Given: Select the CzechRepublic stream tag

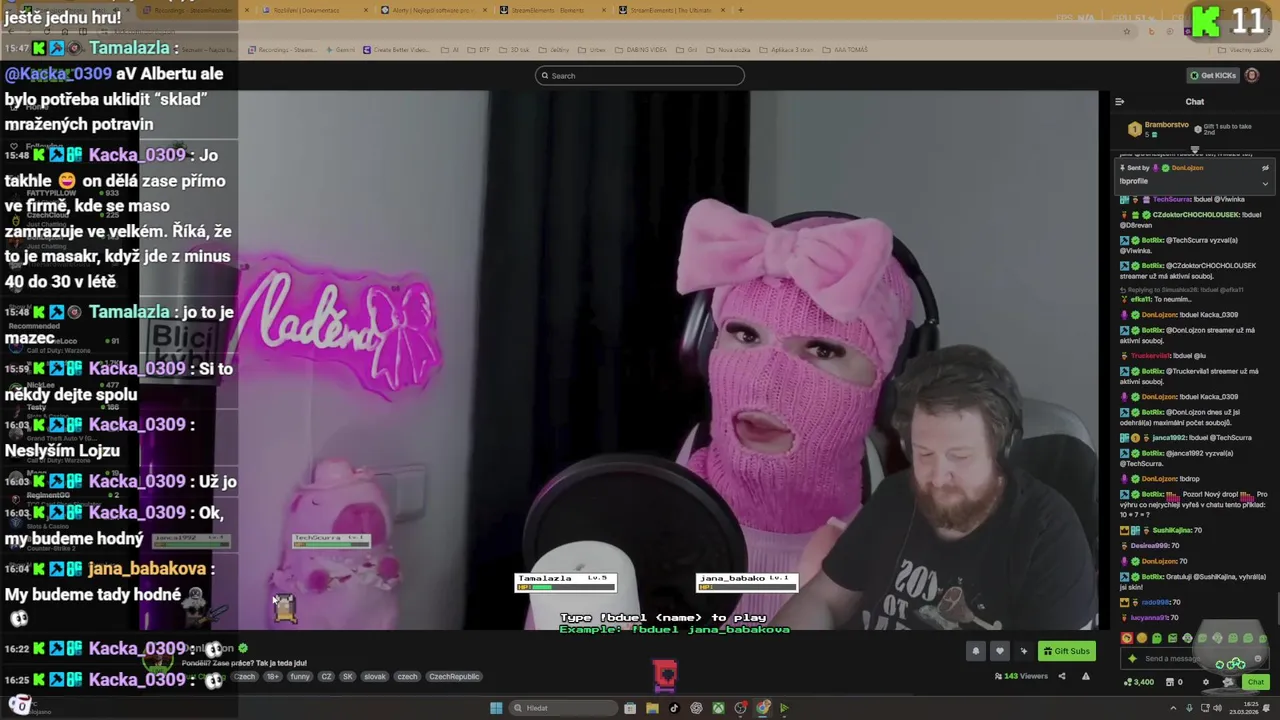Looking at the screenshot, I should pyautogui.click(x=454, y=676).
